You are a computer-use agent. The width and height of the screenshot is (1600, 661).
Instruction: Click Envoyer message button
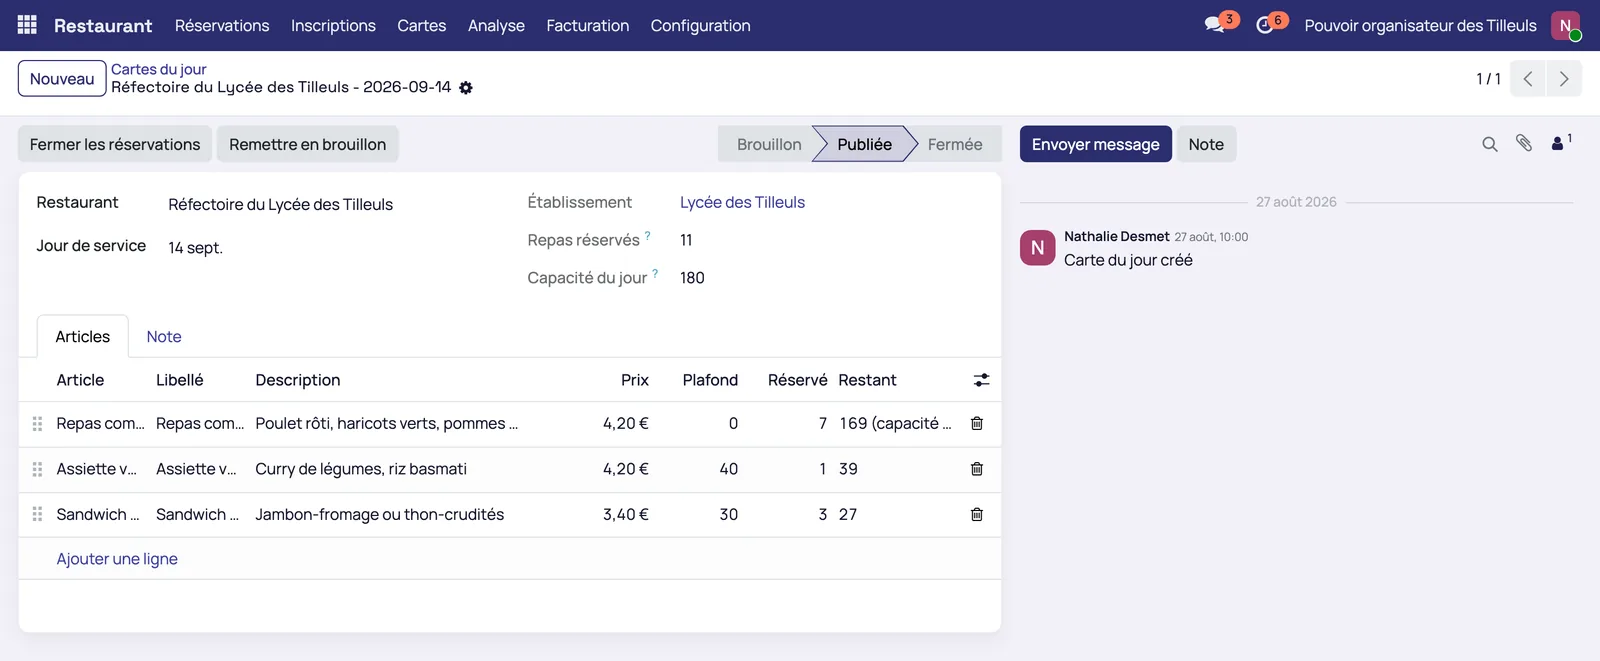tap(1096, 144)
